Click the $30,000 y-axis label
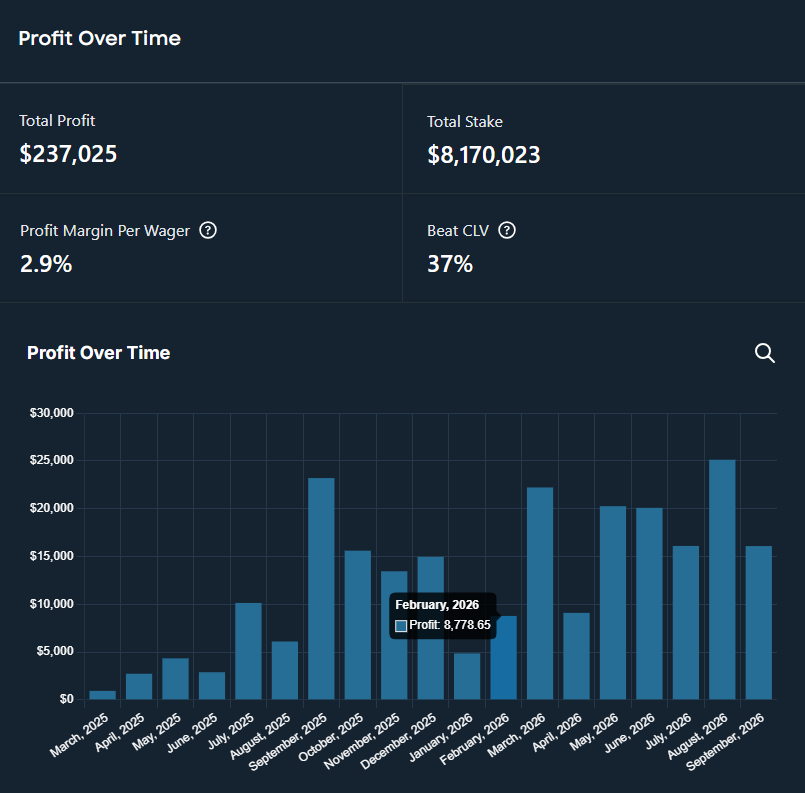 click(51, 413)
